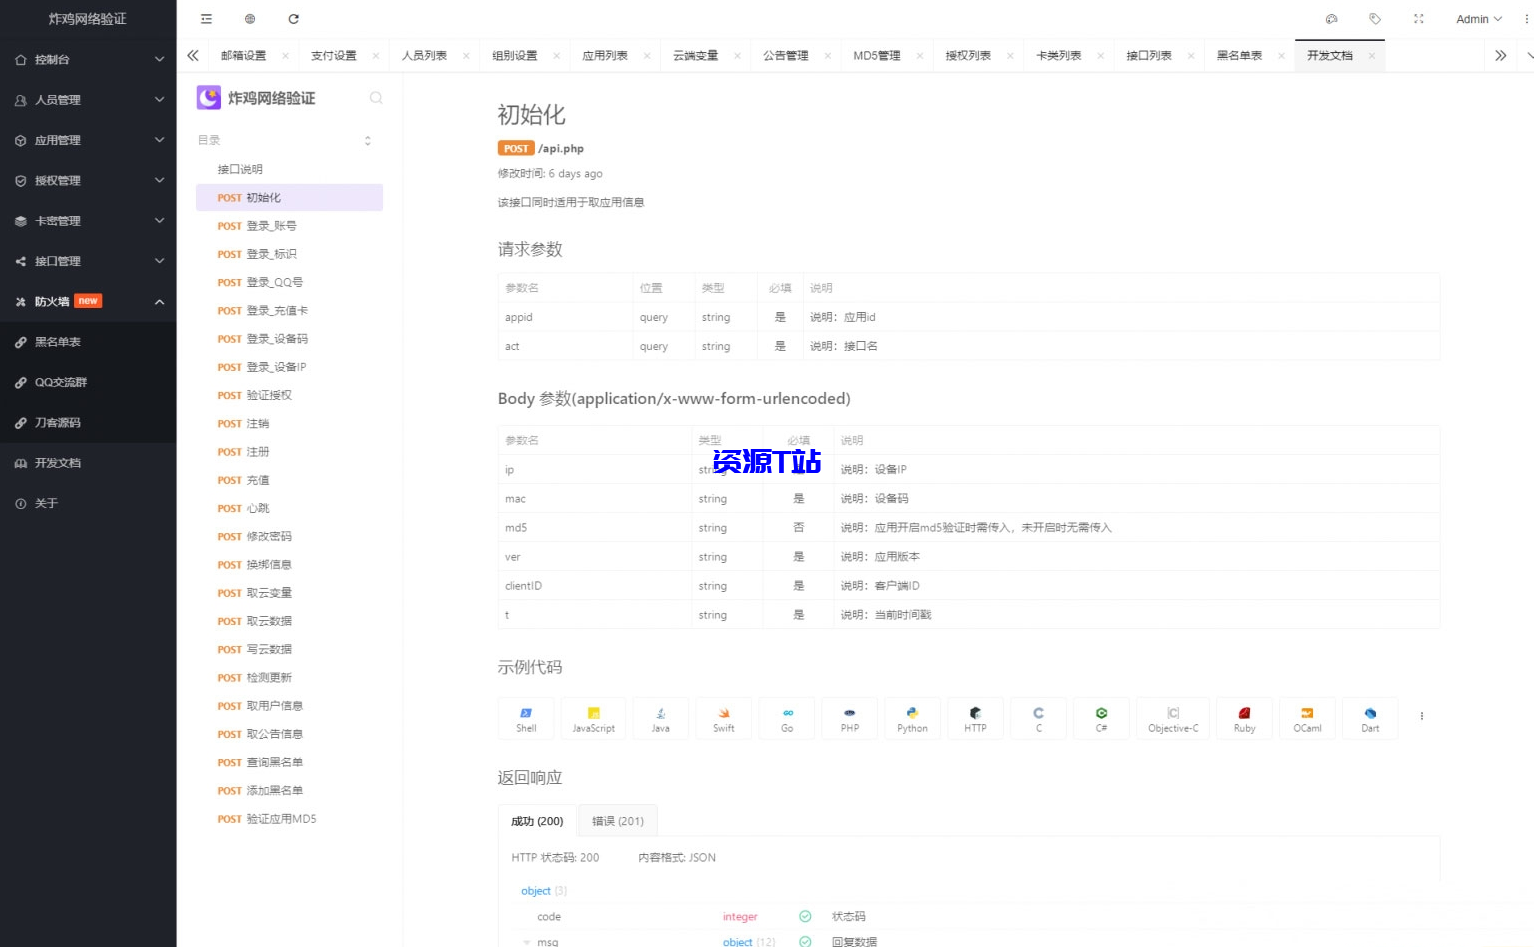The height and width of the screenshot is (947, 1534).
Task: Click the more-languages dots beside code samples
Action: pos(1421,715)
